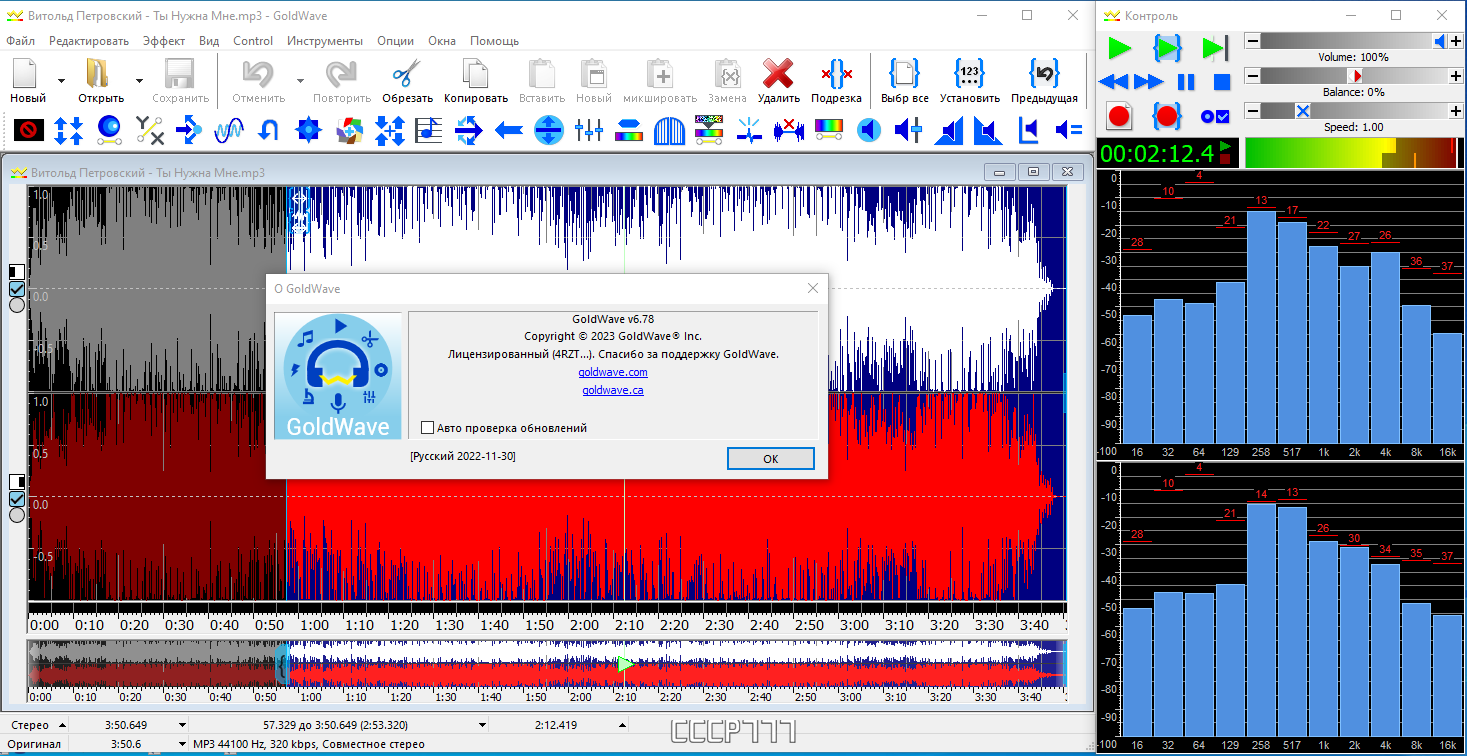
Task: Click the blue arch filter effect icon
Action: coord(669,129)
